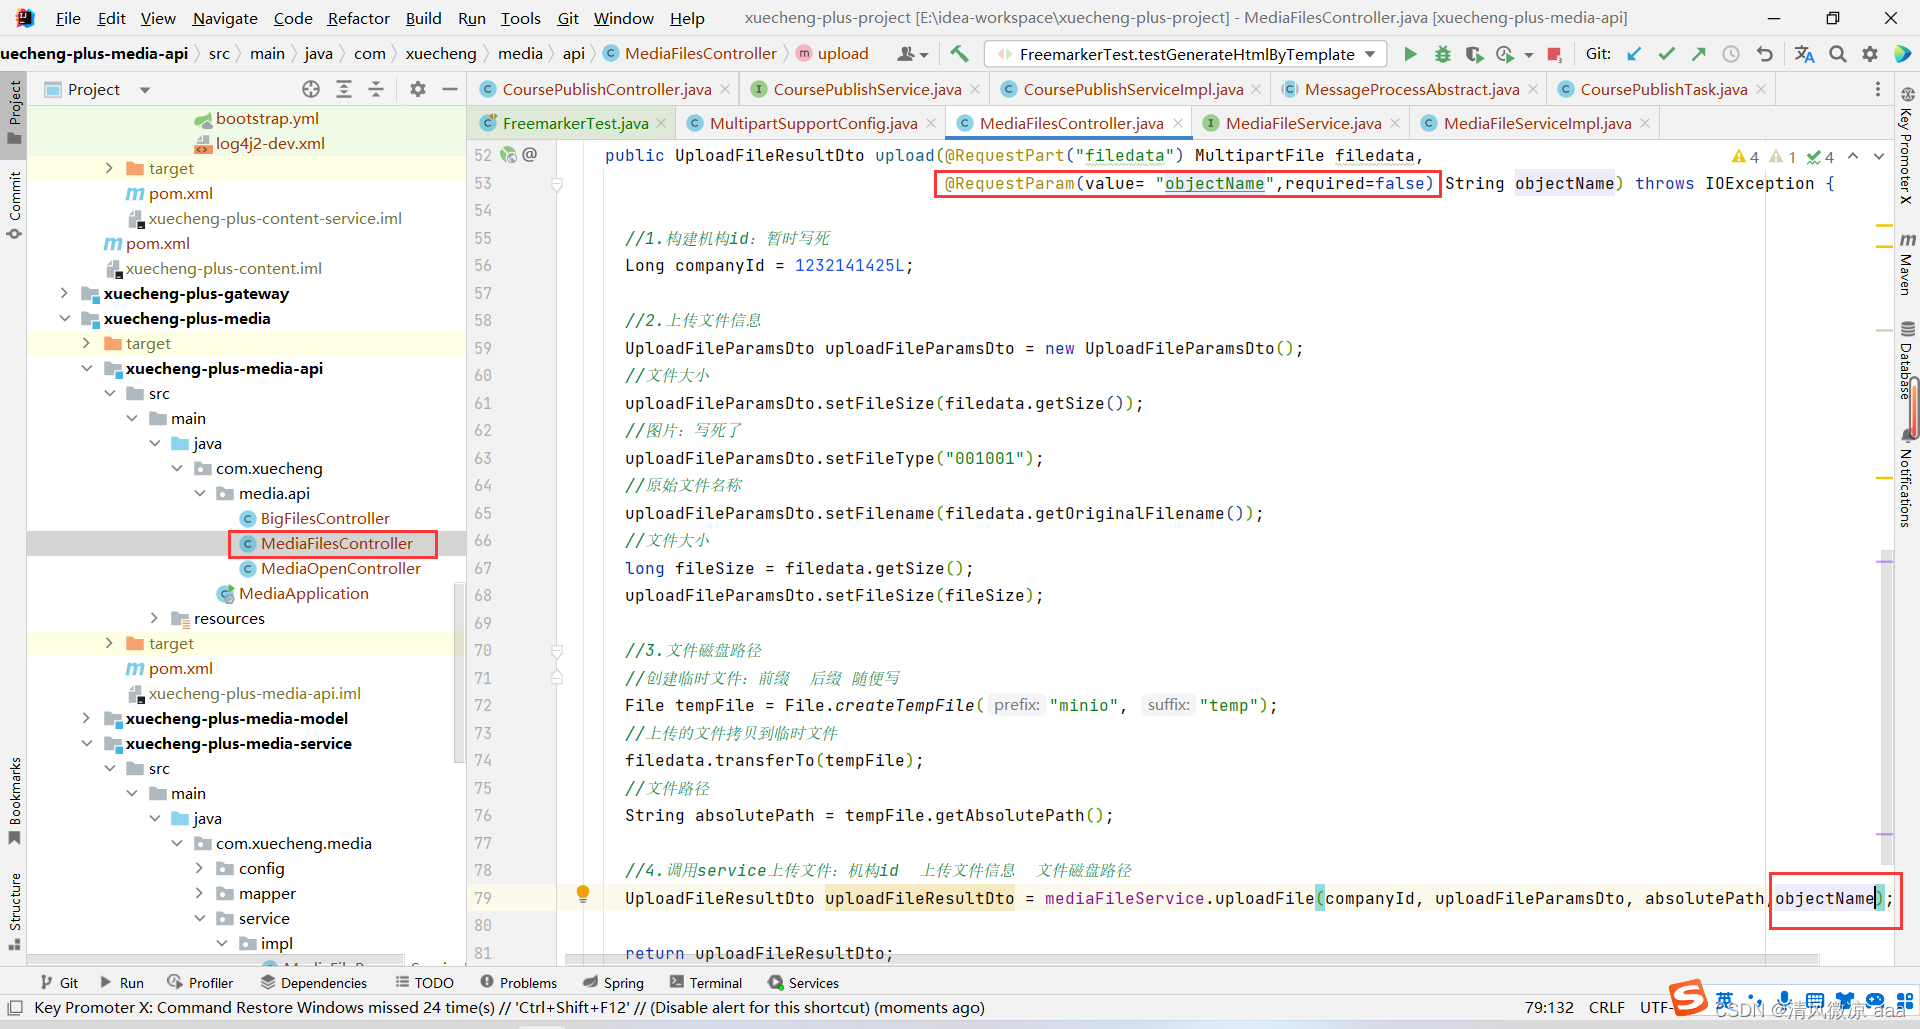Close the MediaFilesController.java tab
The height and width of the screenshot is (1029, 1920).
click(x=1178, y=123)
